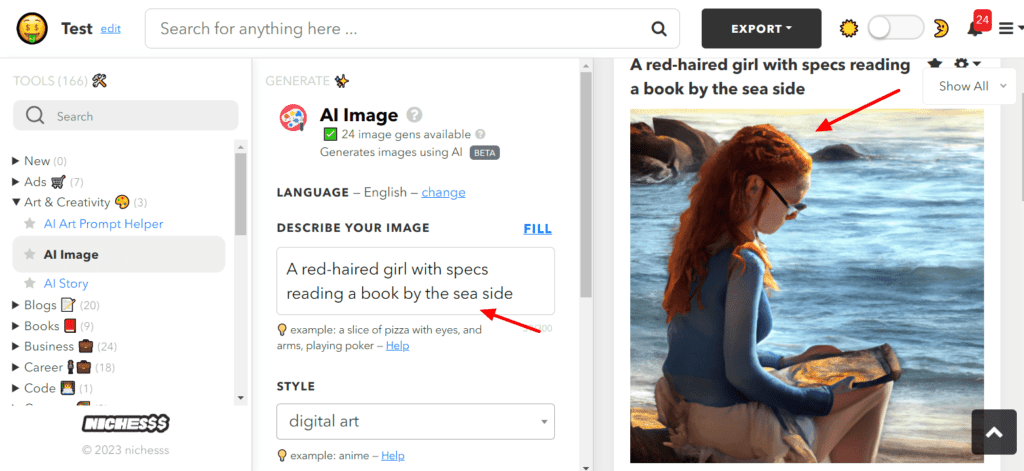Click the Help link under image description example
Screen dimensions: 1024x471
[397, 346]
